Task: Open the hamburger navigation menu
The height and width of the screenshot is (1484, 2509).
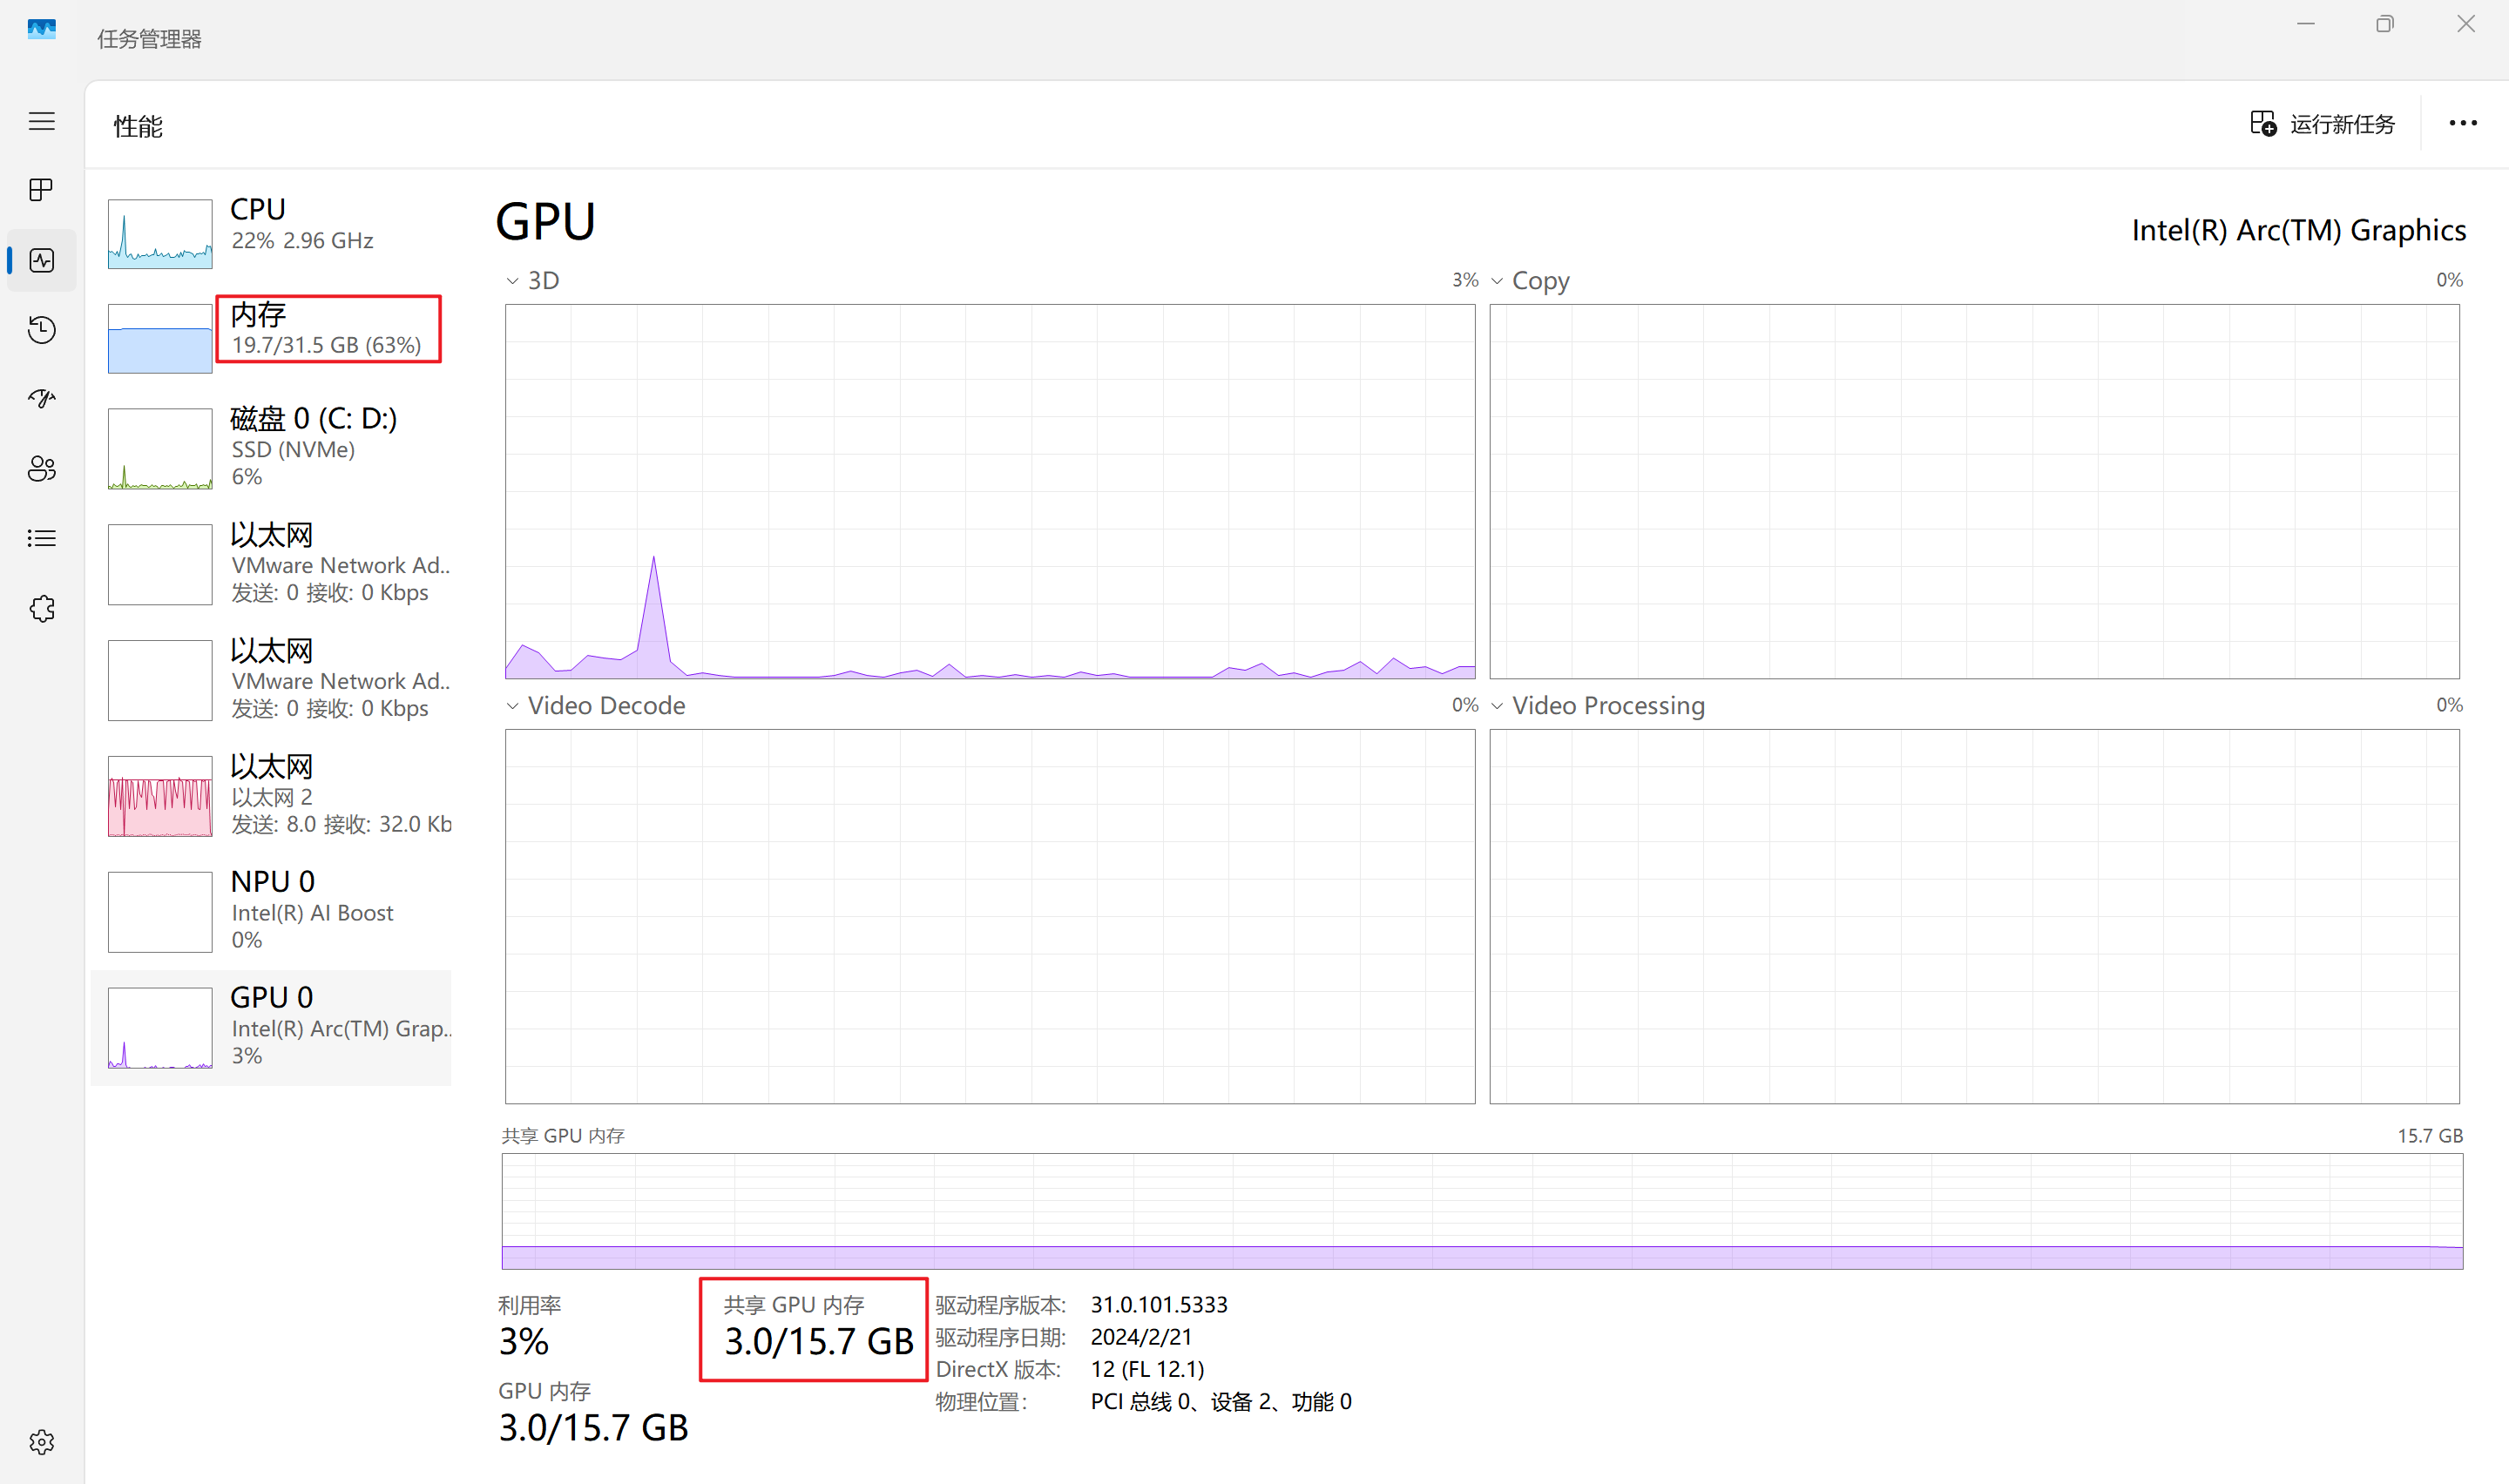Action: pyautogui.click(x=41, y=122)
